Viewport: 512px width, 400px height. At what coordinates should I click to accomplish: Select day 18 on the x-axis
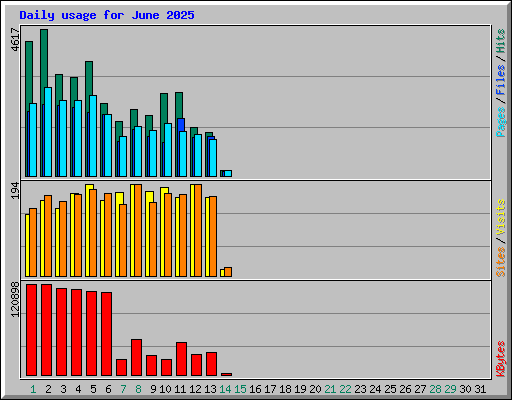[285, 389]
